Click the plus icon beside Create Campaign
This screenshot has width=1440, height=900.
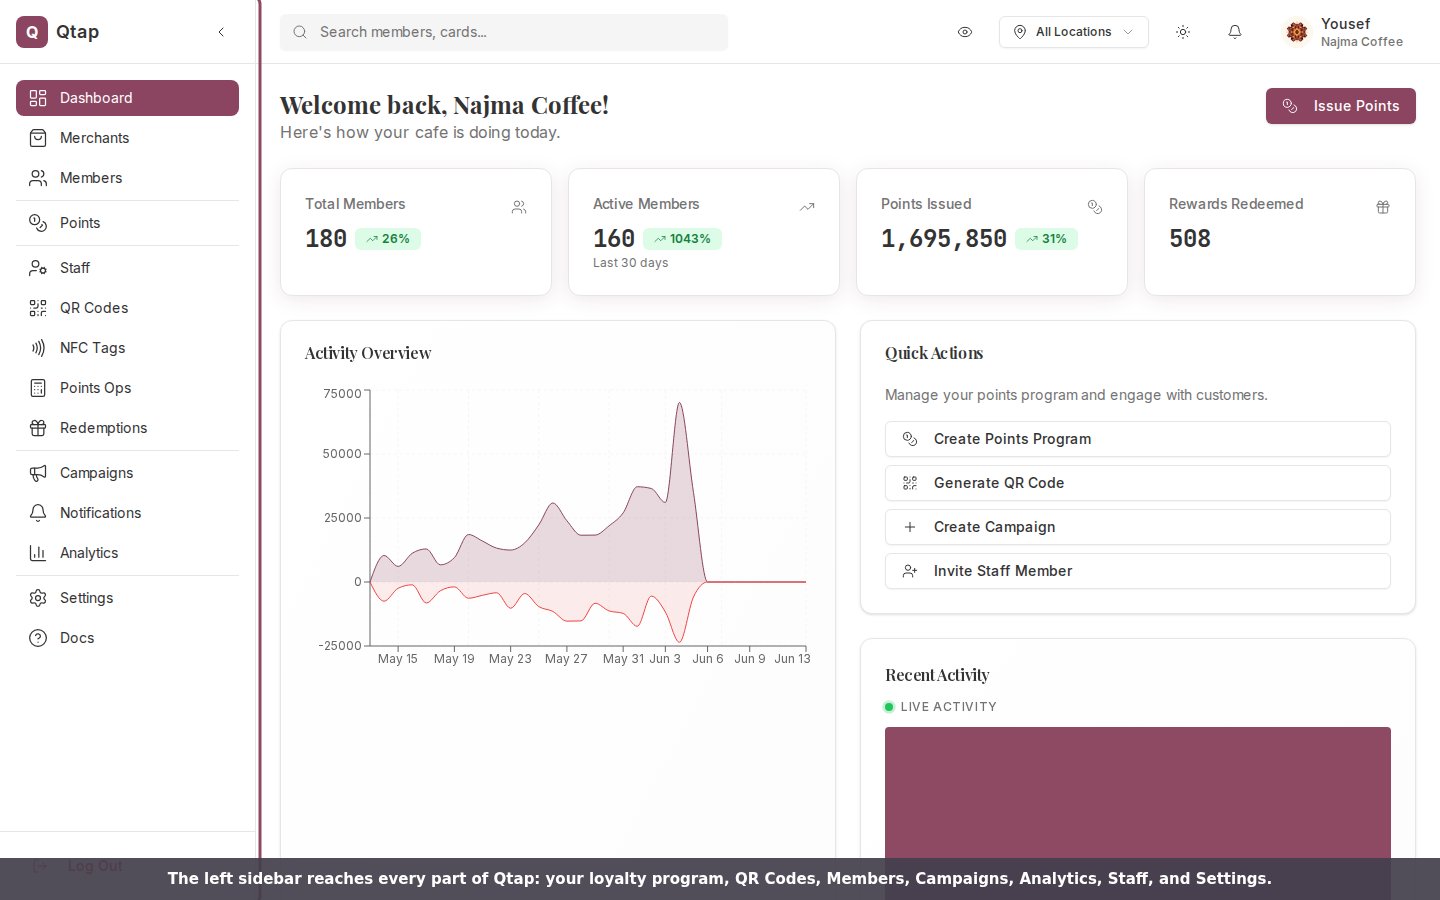pos(910,527)
